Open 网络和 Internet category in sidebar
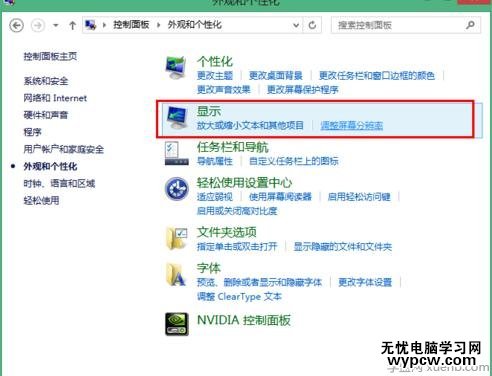Screen dimensions: 492x376 [55, 98]
